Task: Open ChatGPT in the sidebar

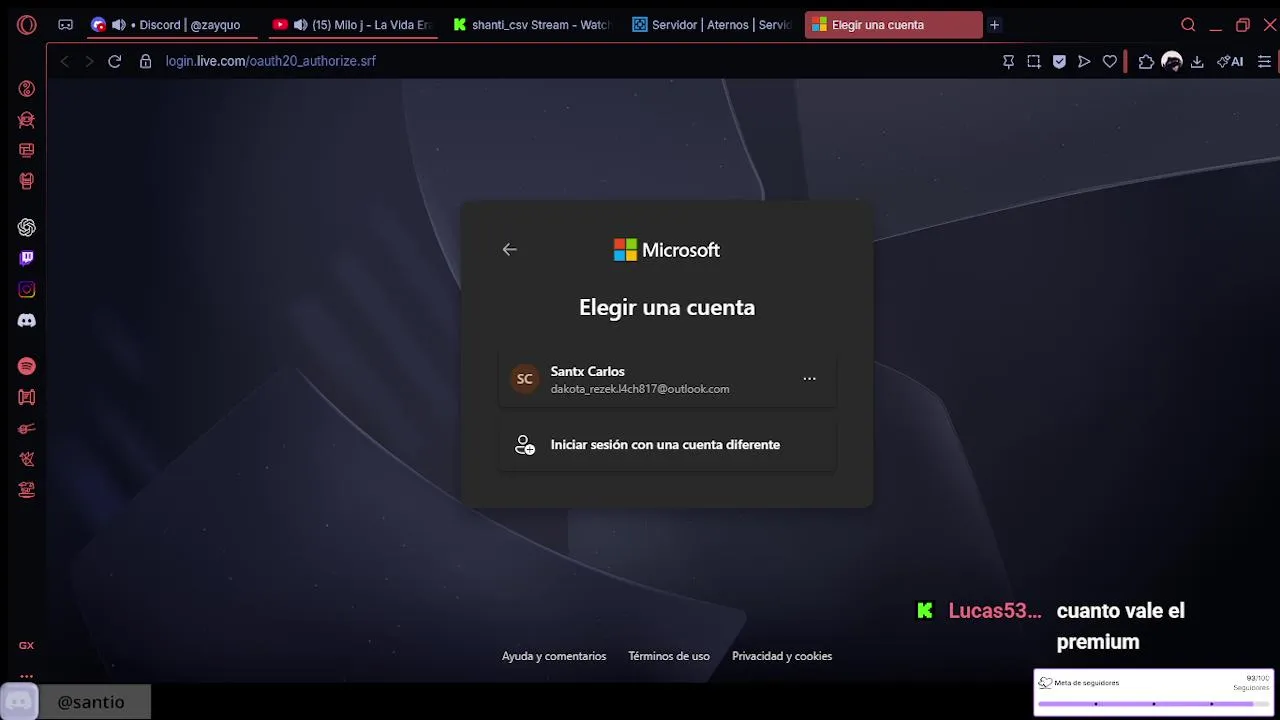Action: click(27, 228)
